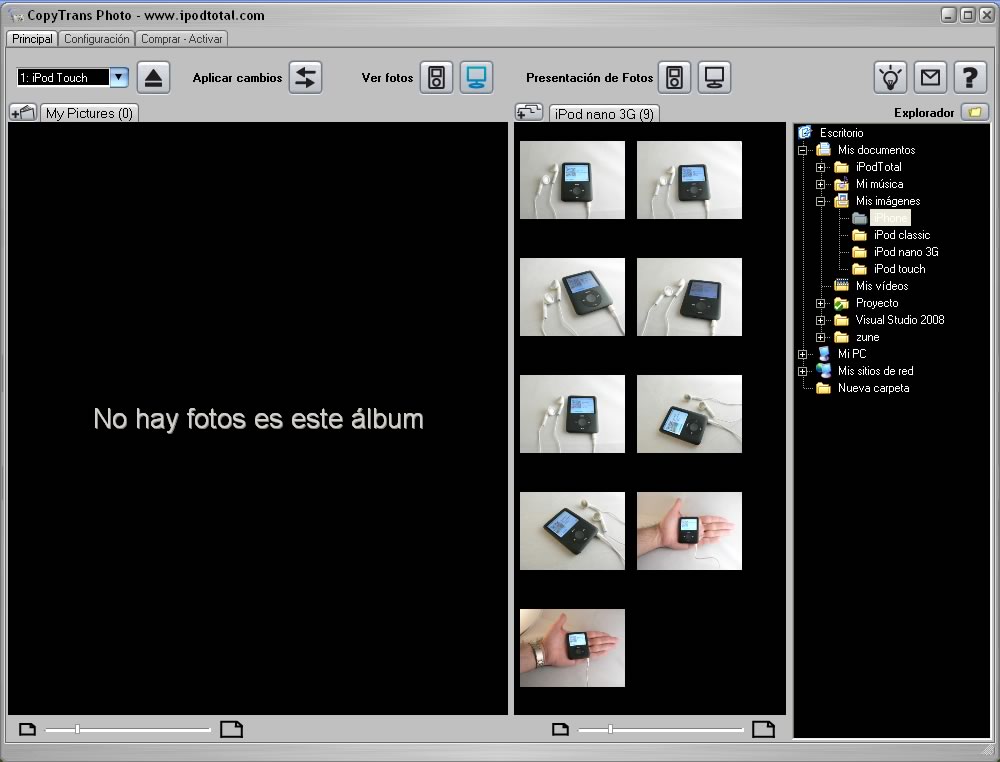Expand the Mis sitios de red node
Image resolution: width=1000 pixels, height=762 pixels.
(x=802, y=371)
